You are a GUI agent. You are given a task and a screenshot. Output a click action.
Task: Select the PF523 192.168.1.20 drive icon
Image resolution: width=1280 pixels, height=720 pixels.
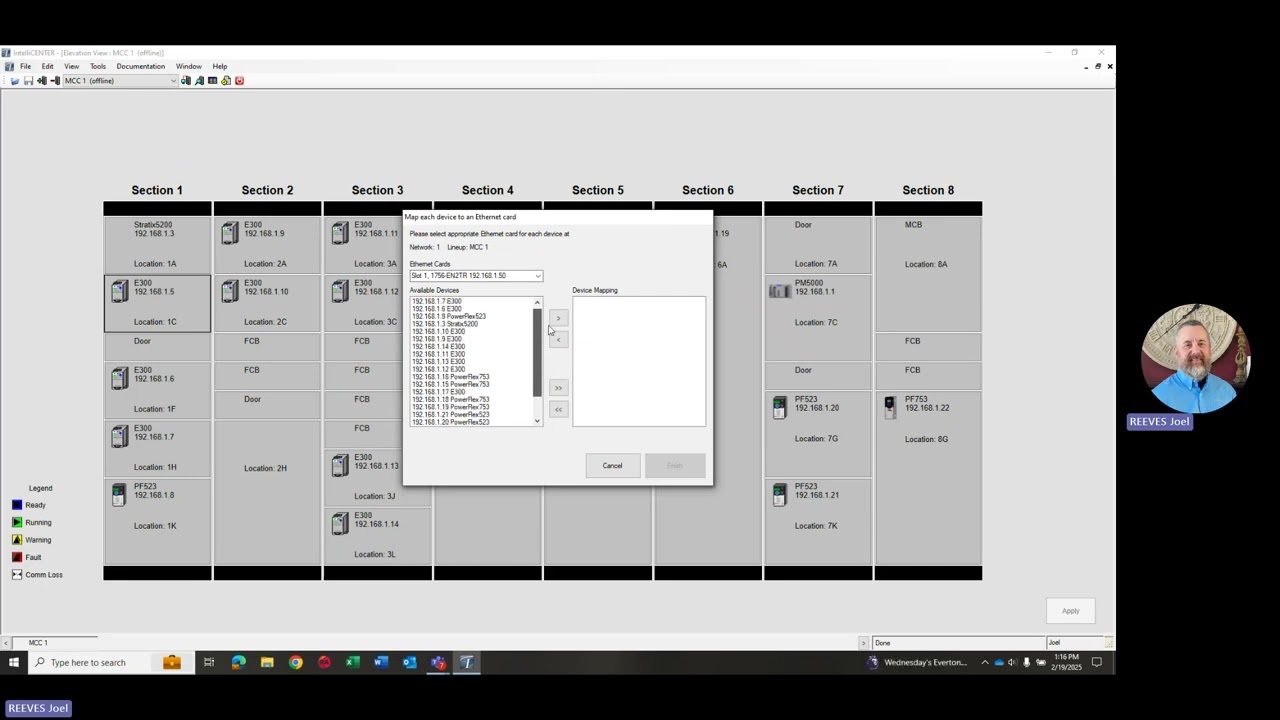780,407
